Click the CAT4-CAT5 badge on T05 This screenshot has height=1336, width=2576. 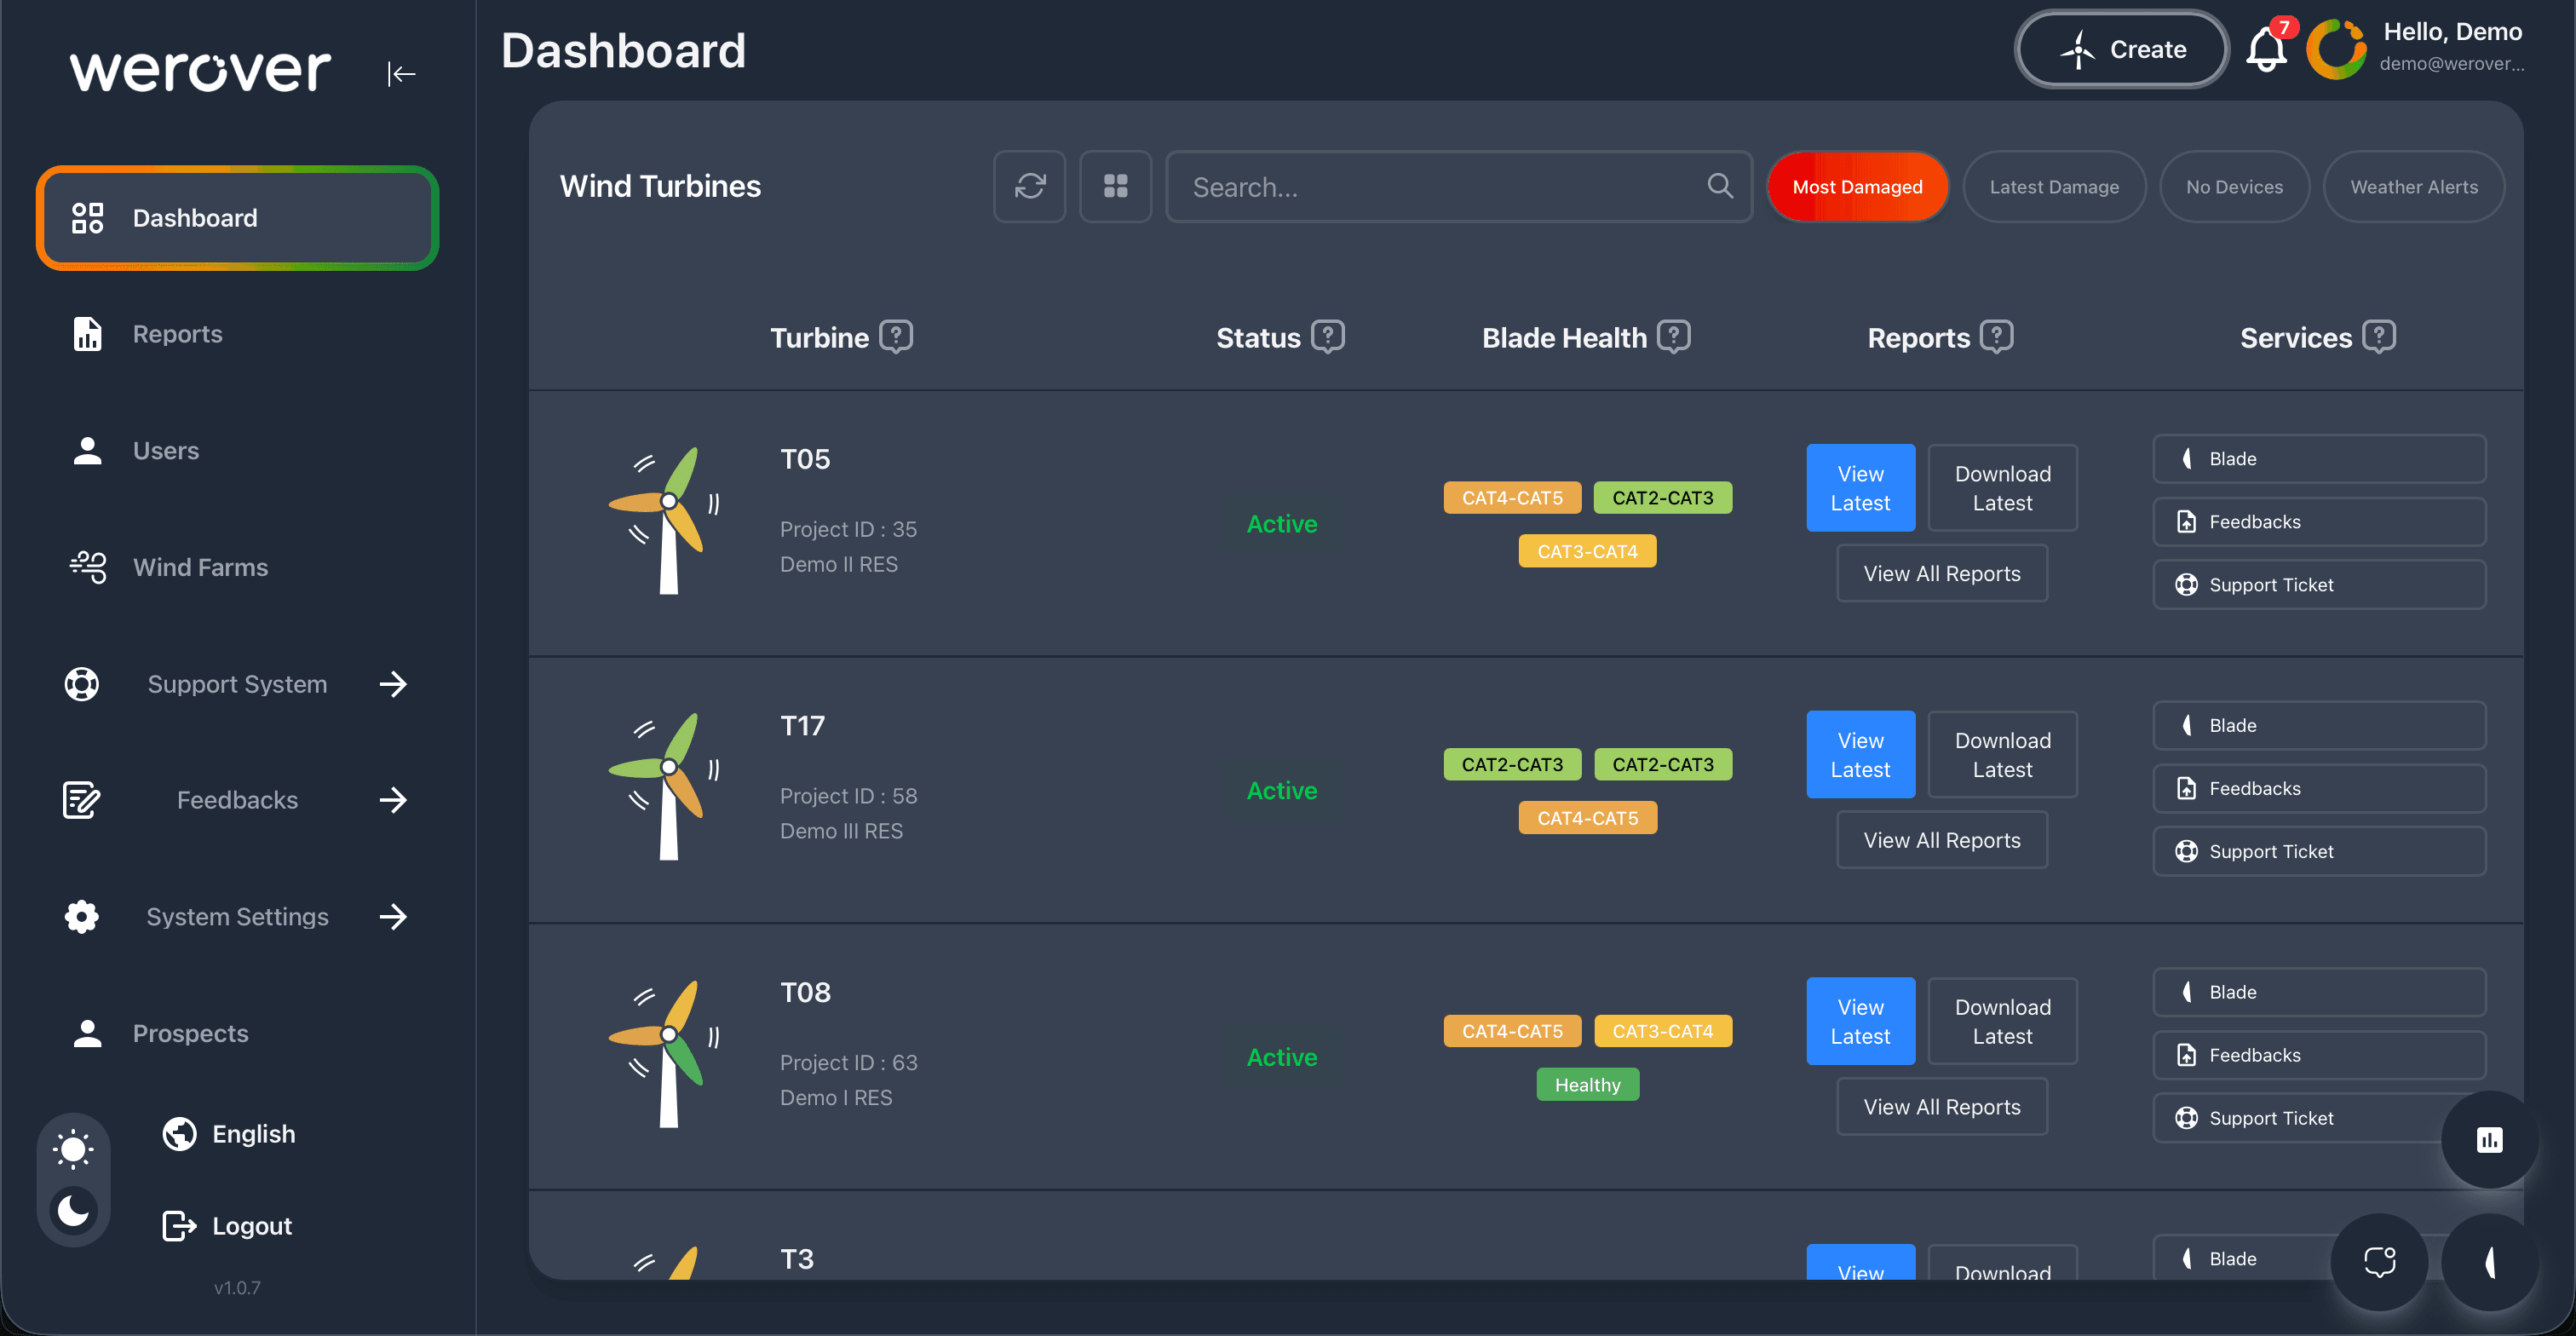point(1512,497)
